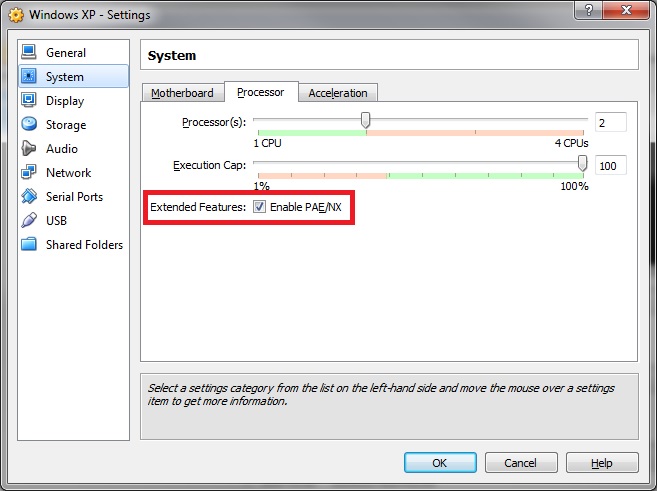Click the '100%' execution cap label

574,186
